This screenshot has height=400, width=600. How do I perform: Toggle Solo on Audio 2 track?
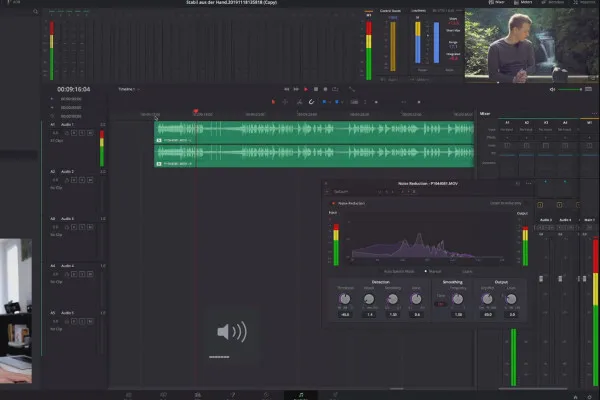(x=82, y=180)
